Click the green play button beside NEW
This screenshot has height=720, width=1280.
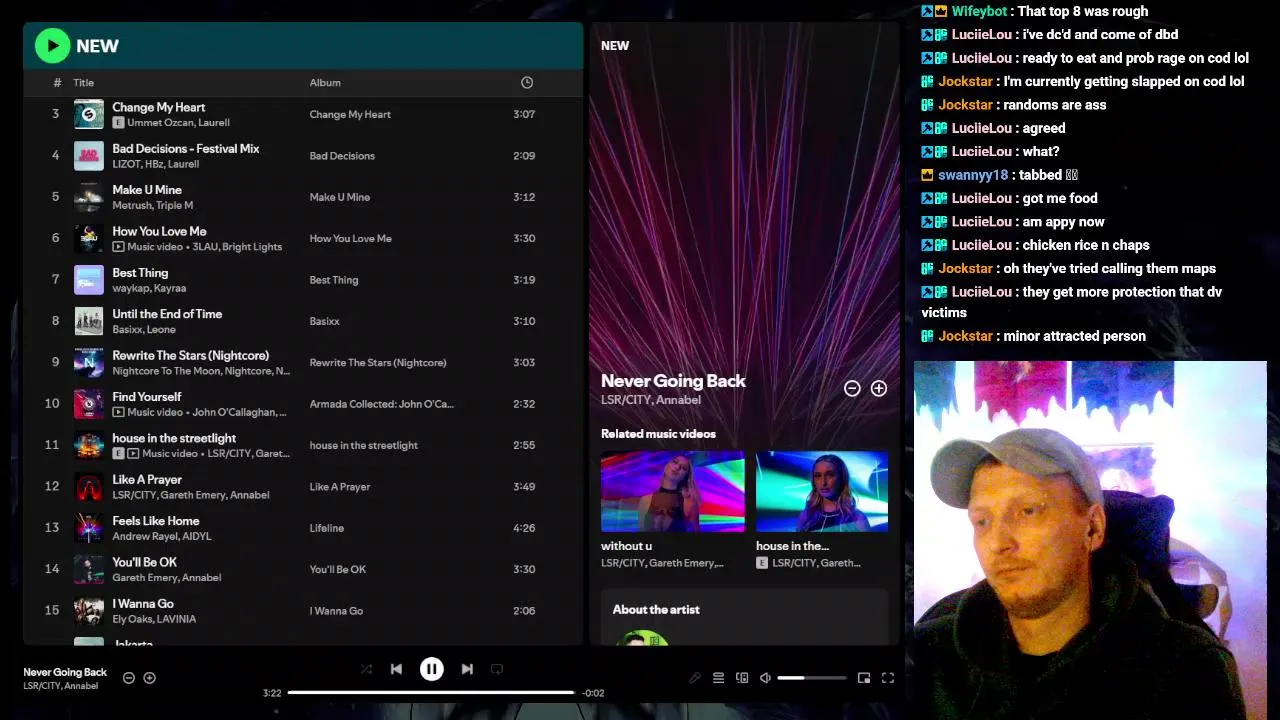pyautogui.click(x=52, y=45)
